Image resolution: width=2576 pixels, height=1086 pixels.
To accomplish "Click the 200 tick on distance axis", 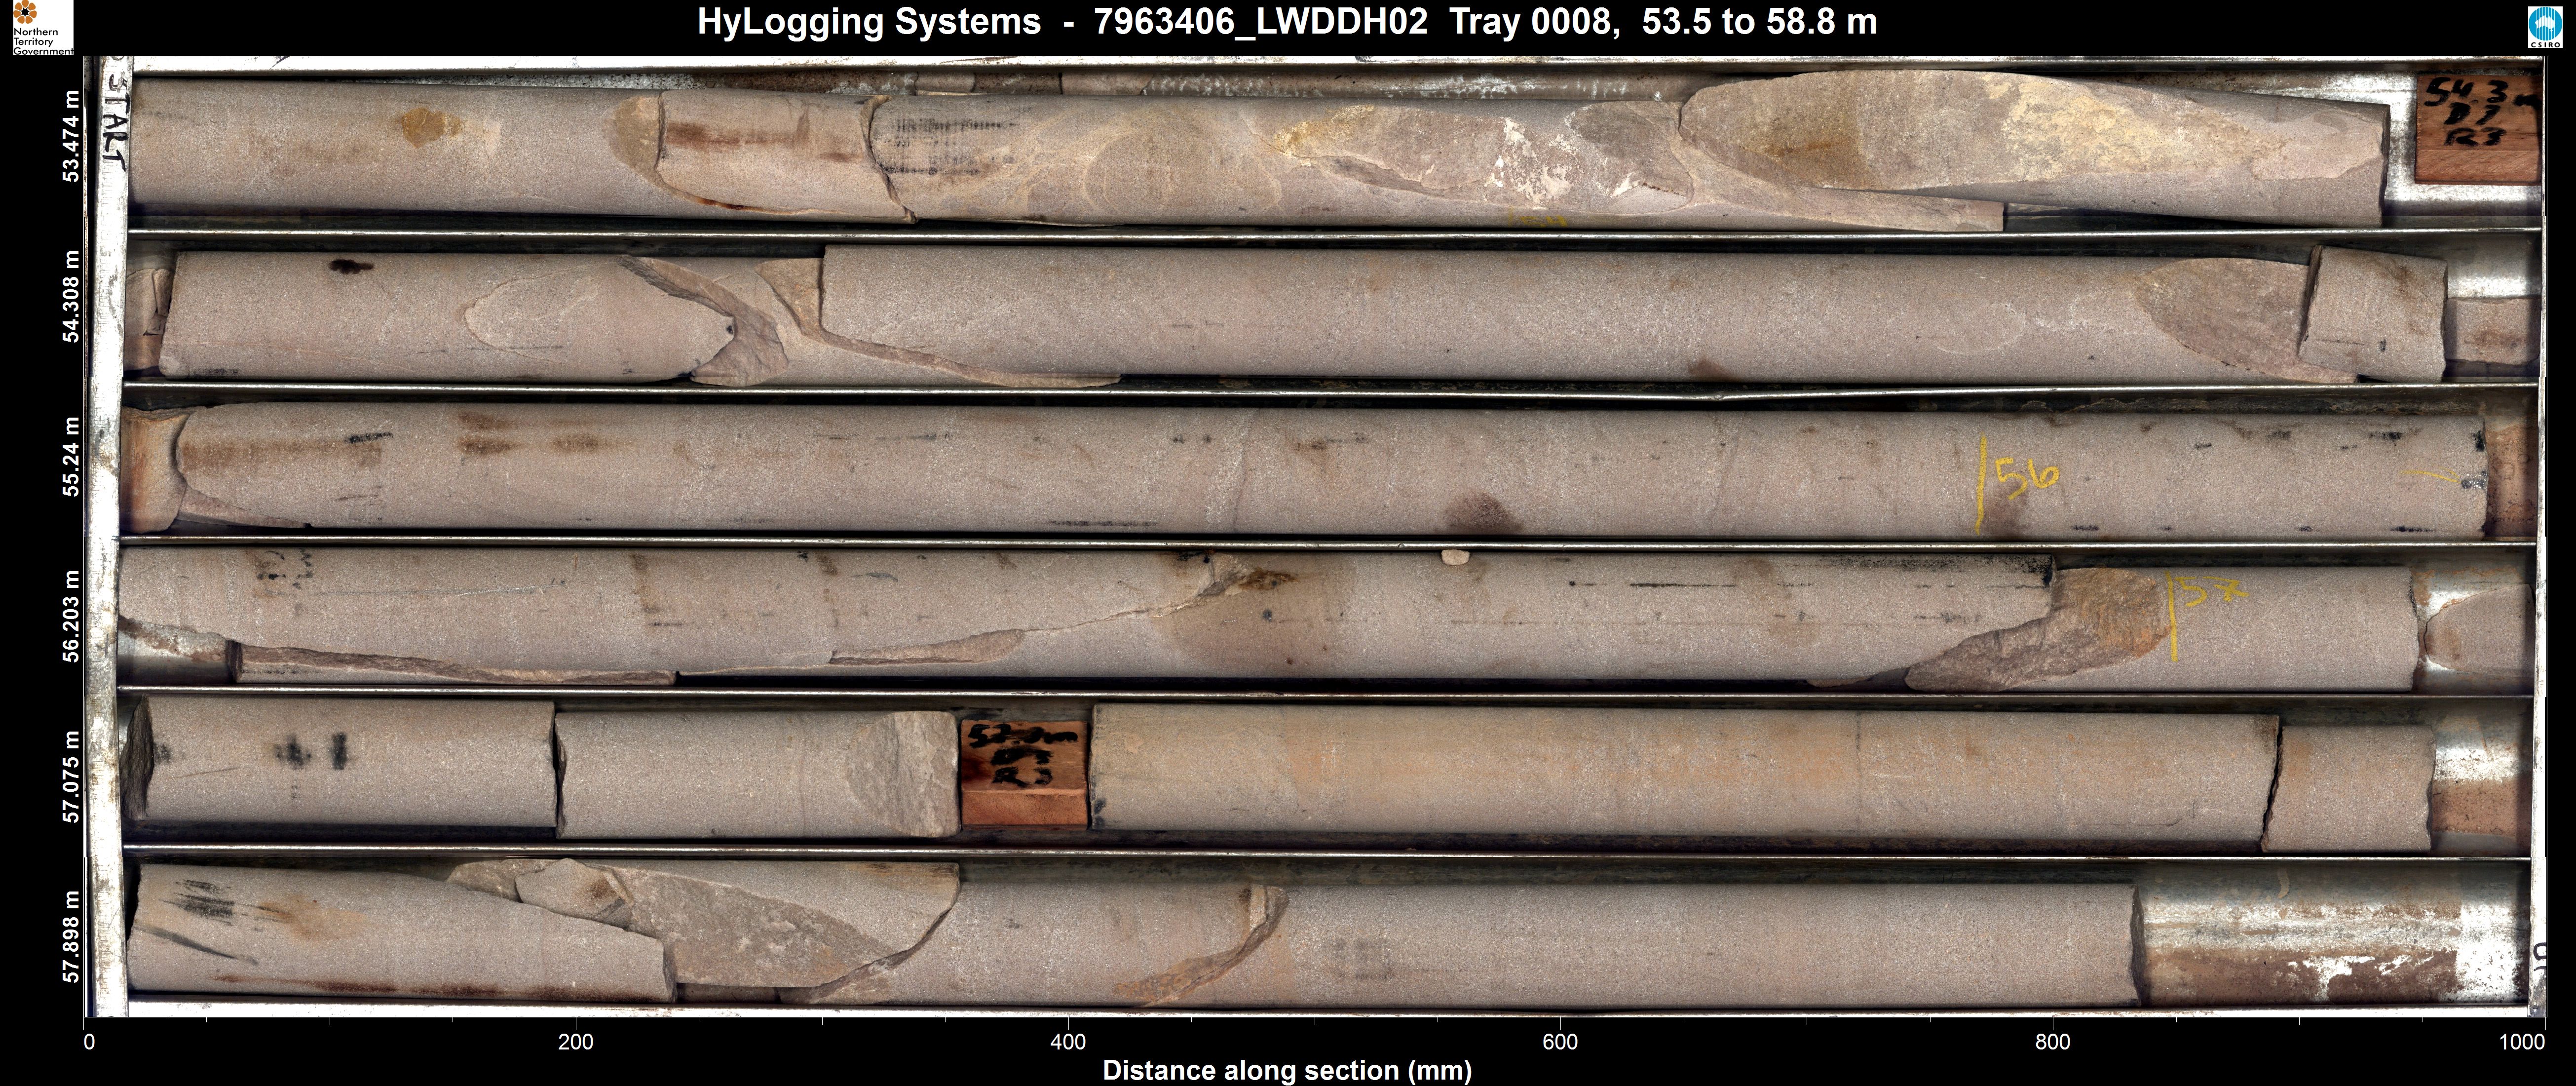I will [x=575, y=1041].
